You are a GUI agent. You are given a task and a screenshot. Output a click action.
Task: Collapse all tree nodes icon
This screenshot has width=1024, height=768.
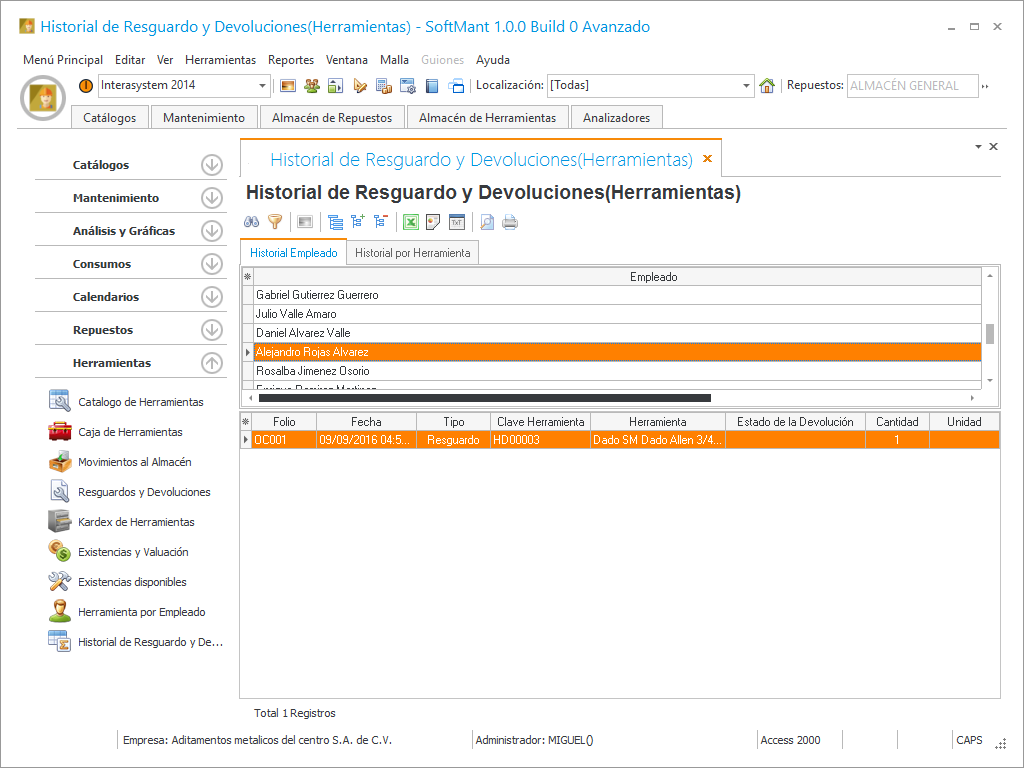point(380,222)
